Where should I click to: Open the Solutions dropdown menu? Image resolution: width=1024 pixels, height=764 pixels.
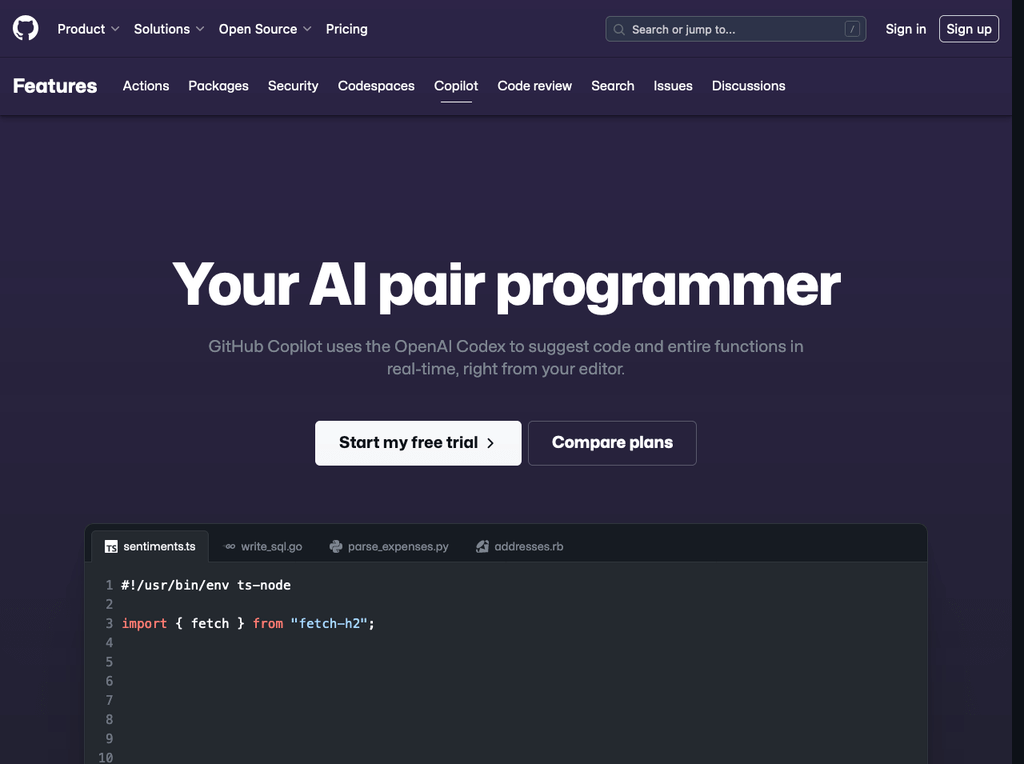click(169, 29)
